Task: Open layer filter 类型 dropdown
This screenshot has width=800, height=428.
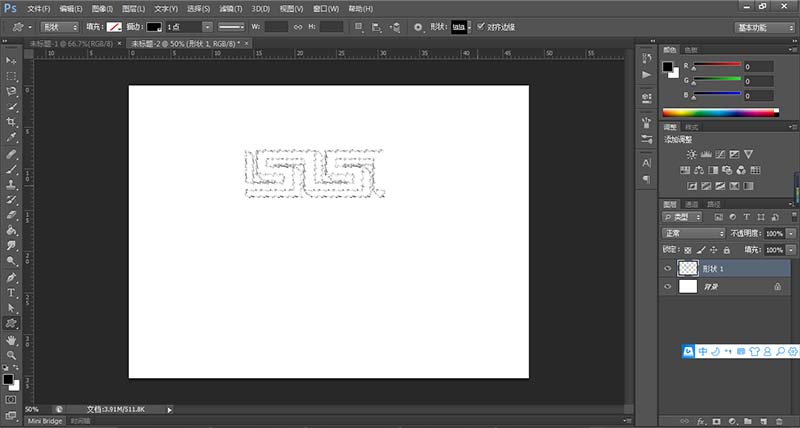Action: pos(682,217)
